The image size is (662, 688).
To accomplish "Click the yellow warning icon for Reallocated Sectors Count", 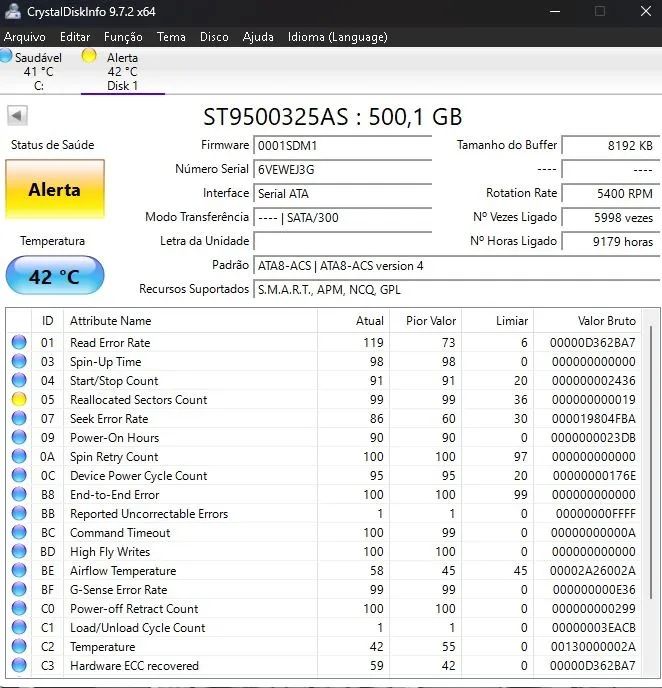I will click(x=19, y=399).
